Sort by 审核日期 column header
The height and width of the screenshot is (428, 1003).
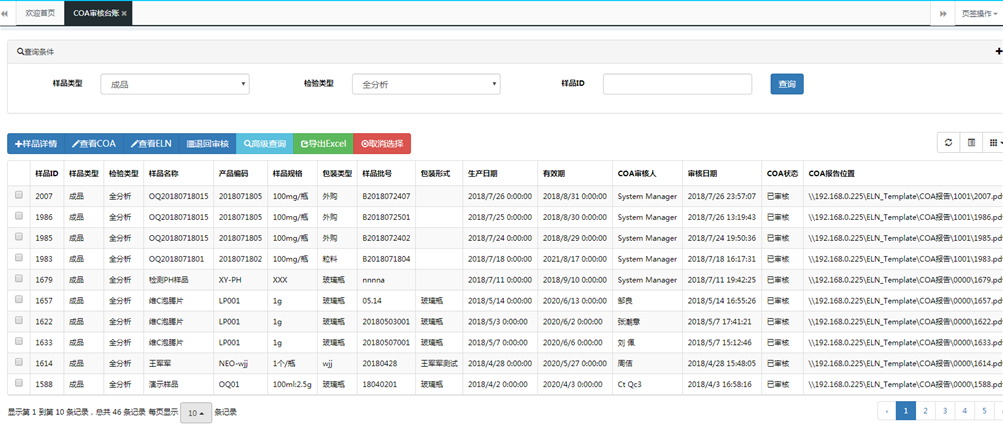(x=722, y=173)
